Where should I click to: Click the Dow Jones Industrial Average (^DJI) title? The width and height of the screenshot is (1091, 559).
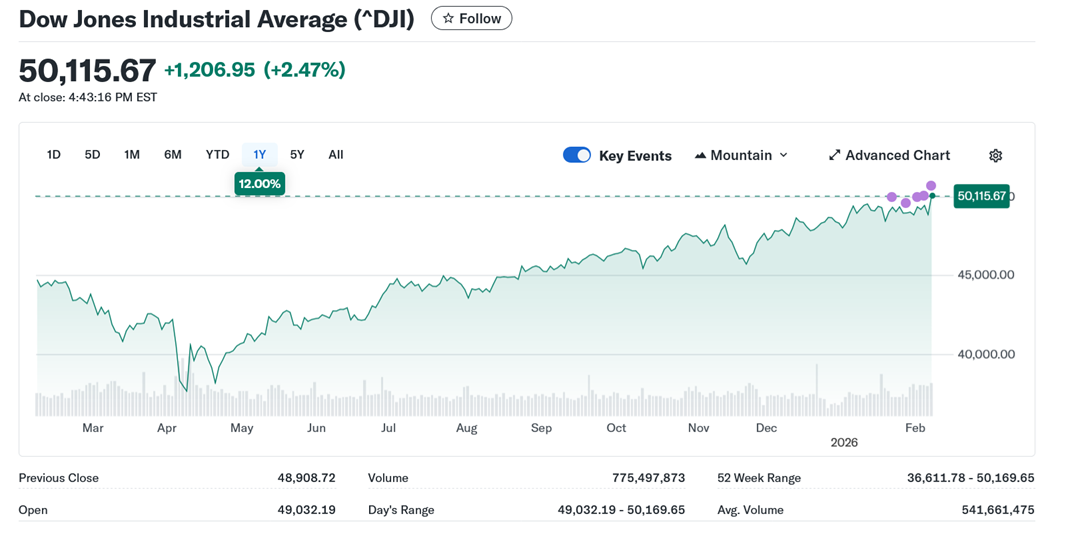216,19
